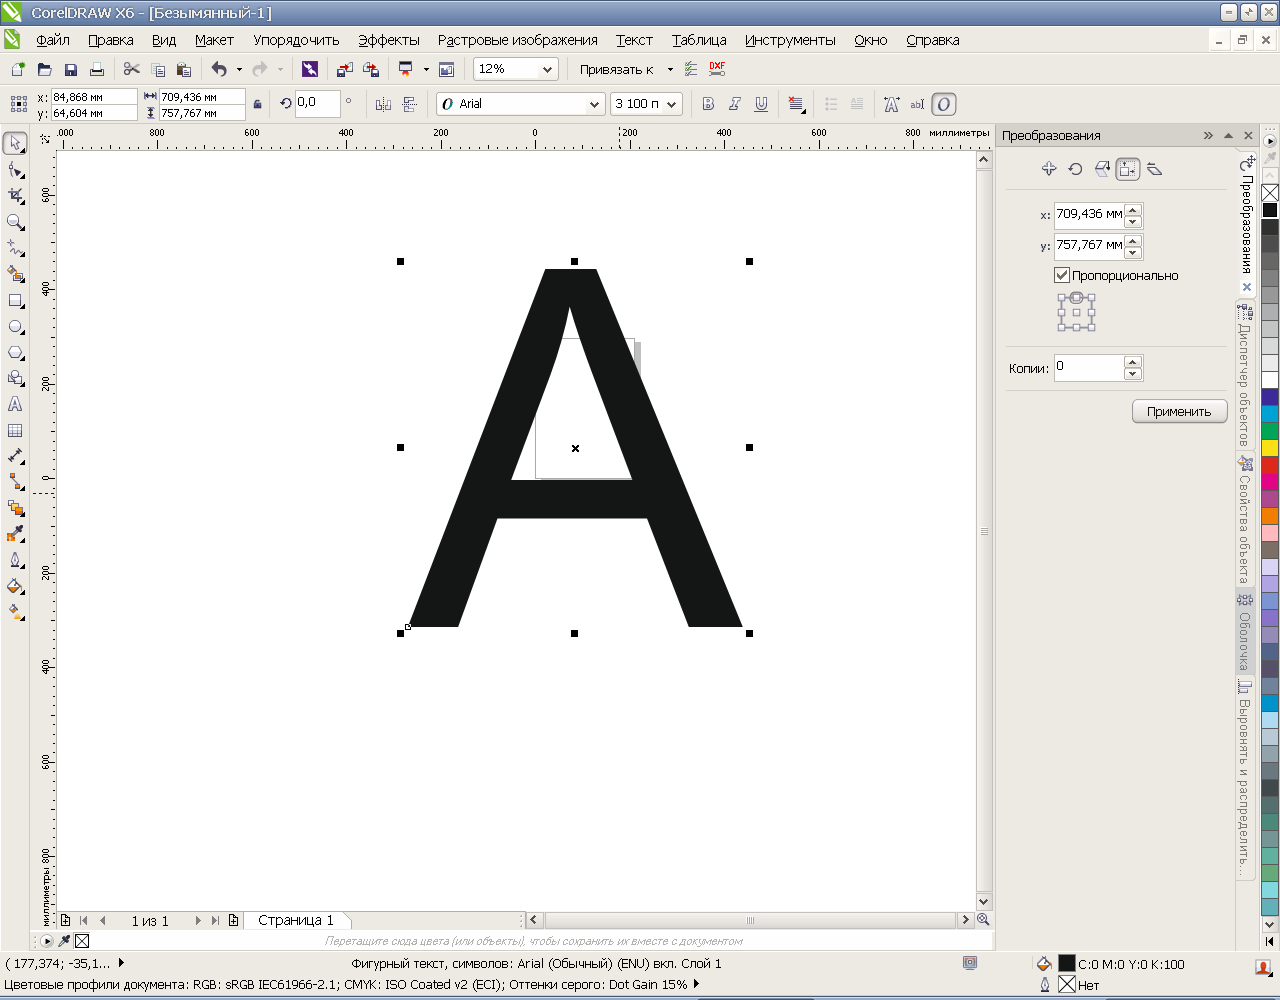Open the Эффекты menu
Viewport: 1280px width, 1000px height.
pyautogui.click(x=388, y=40)
